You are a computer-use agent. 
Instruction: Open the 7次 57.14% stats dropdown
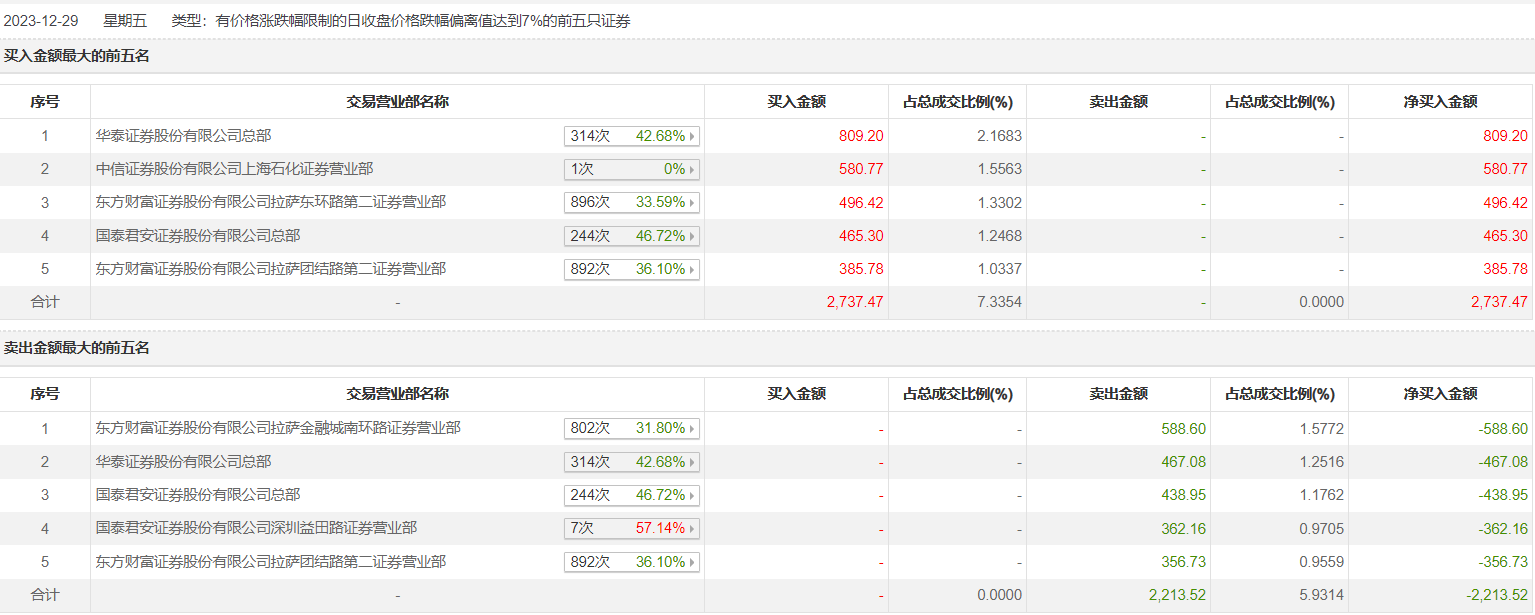631,528
